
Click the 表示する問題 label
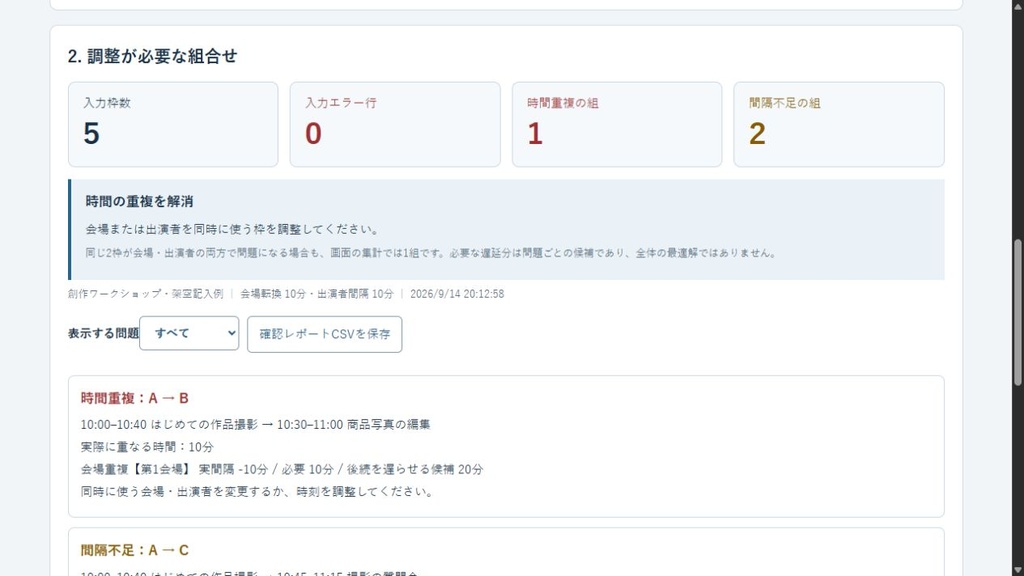pos(103,333)
